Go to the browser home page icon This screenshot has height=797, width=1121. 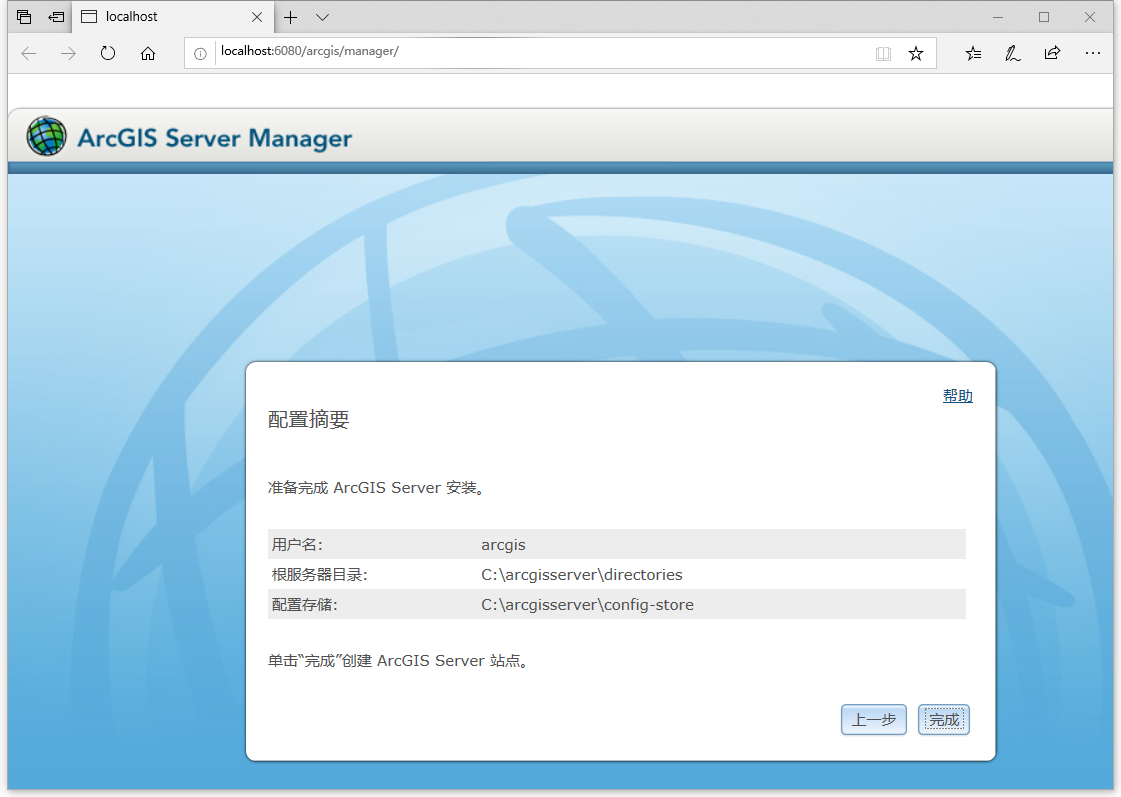148,54
